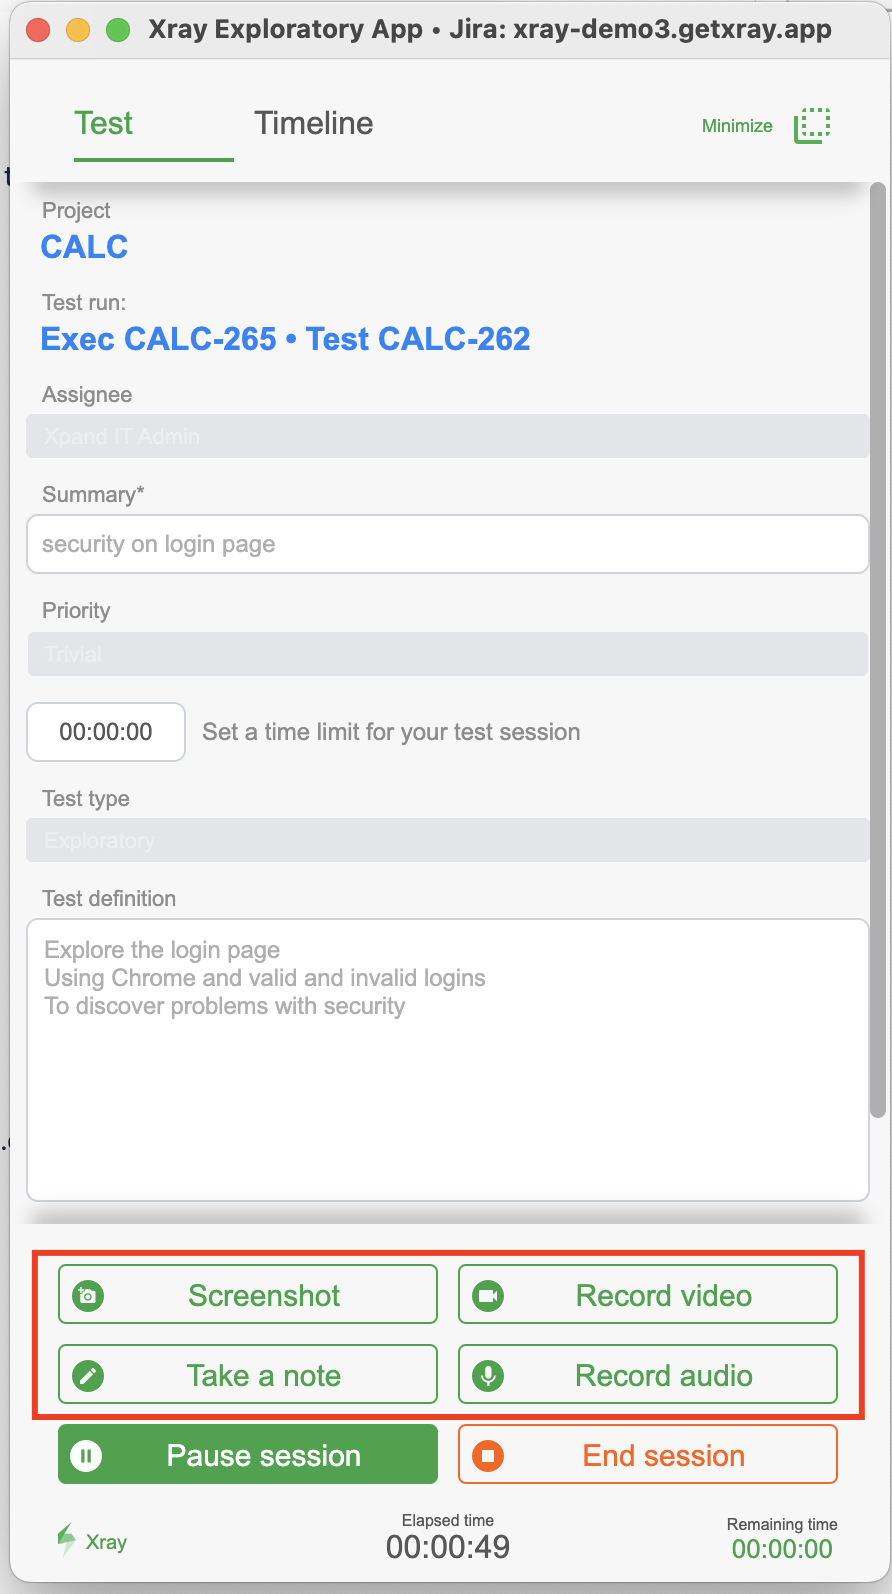Open the CALC project link
Viewport: 892px width, 1594px height.
coord(85,247)
